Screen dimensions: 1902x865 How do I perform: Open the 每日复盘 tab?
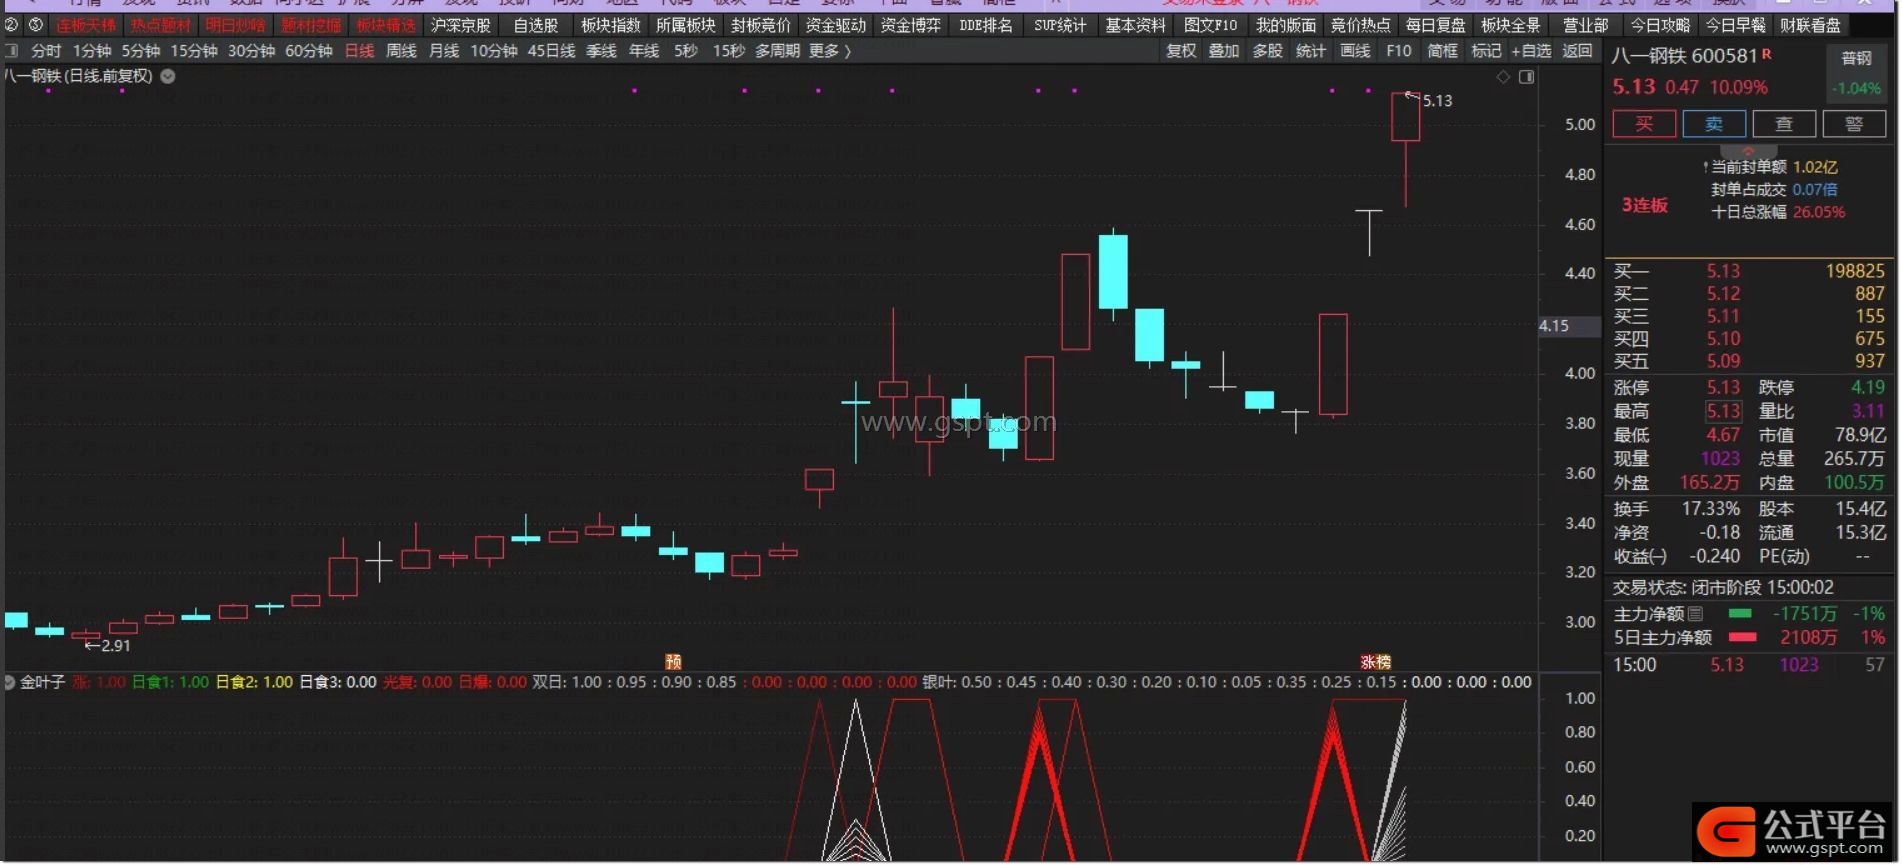(1435, 25)
